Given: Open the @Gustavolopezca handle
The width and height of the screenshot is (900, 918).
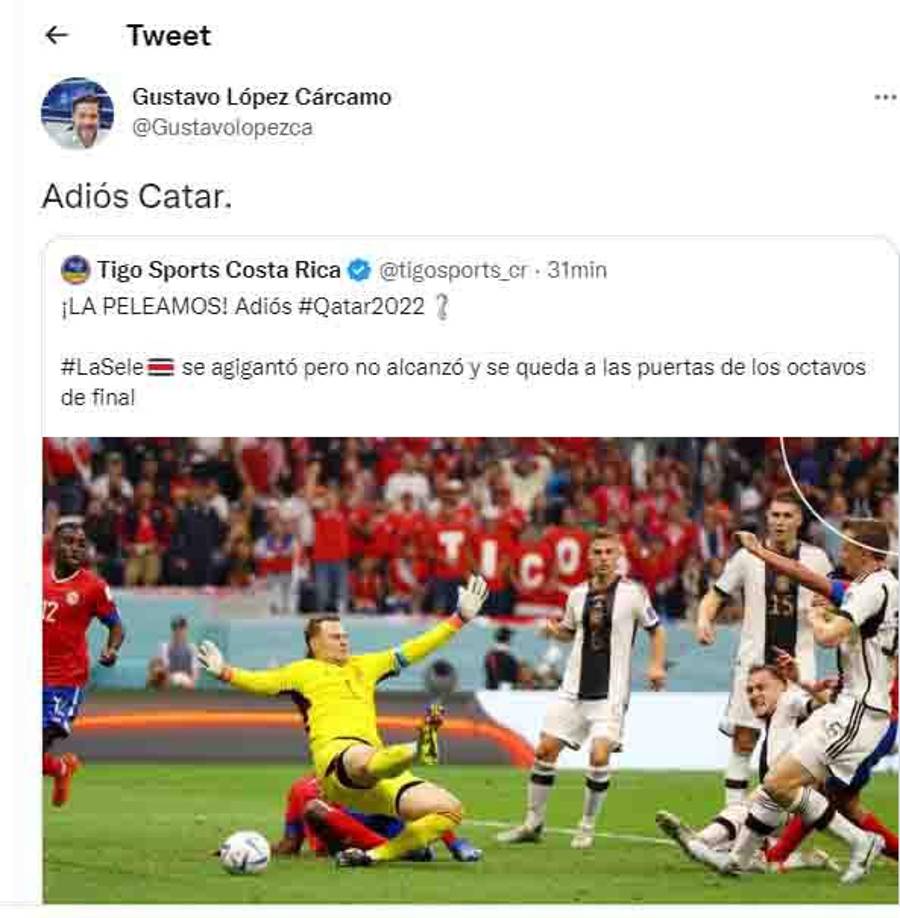Looking at the screenshot, I should (x=223, y=128).
